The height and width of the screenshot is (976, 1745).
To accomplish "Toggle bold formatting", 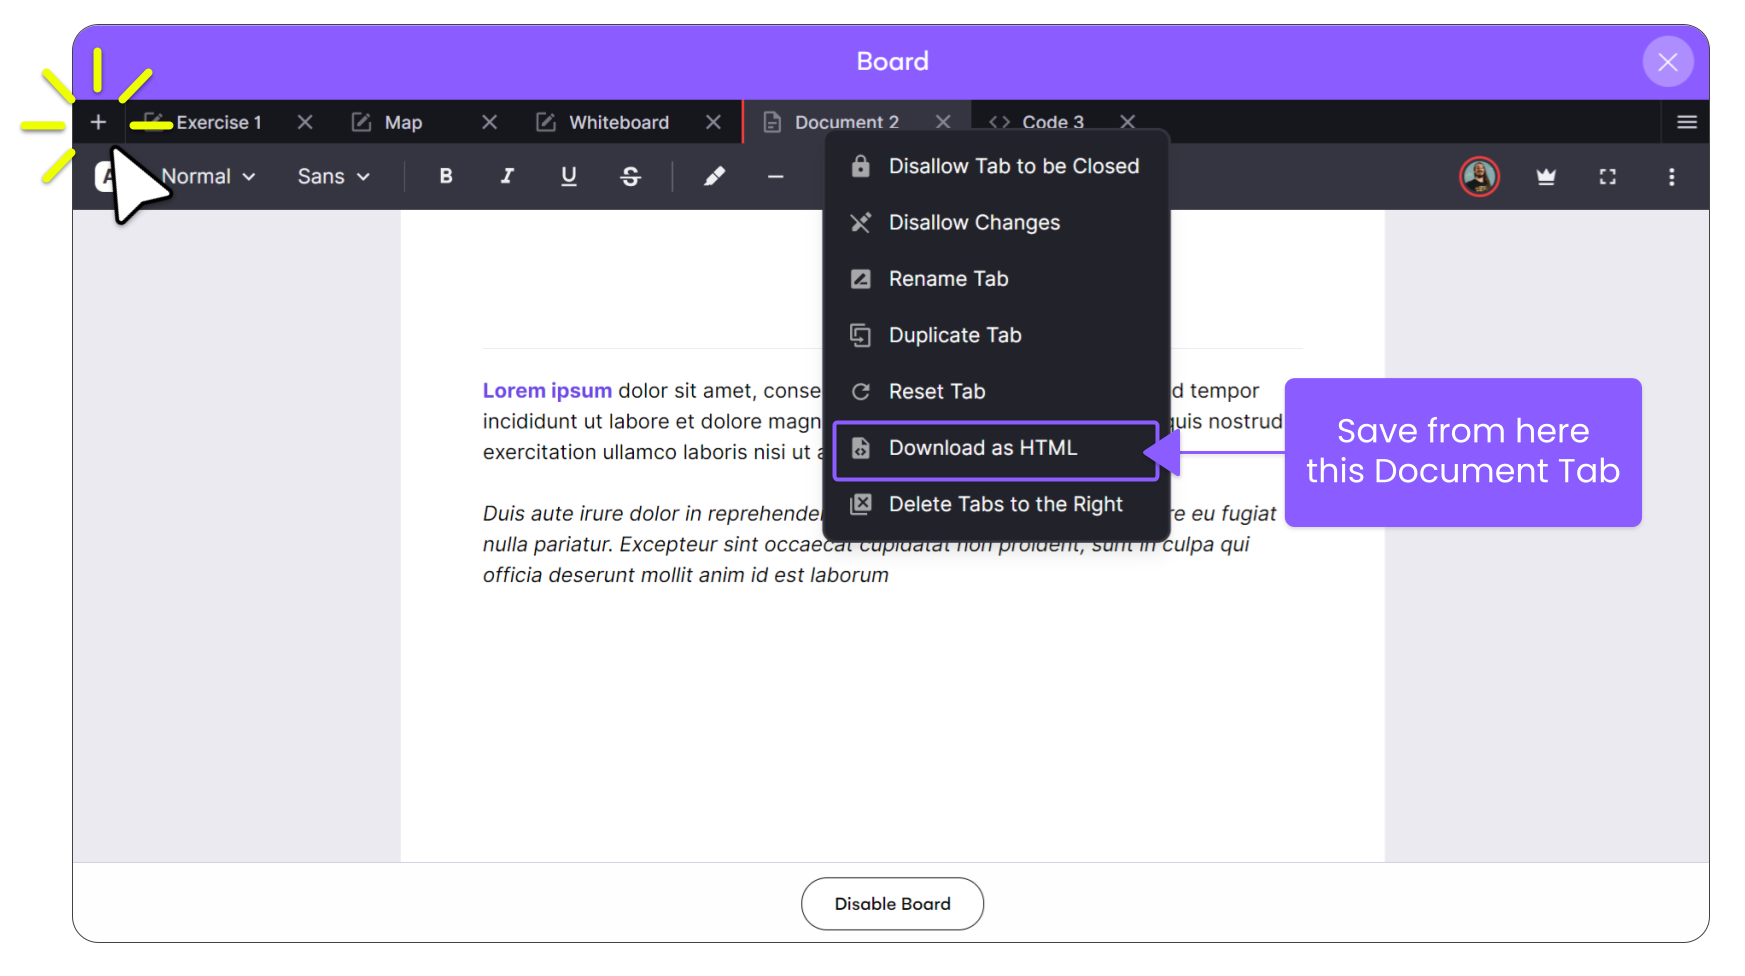I will click(x=446, y=176).
